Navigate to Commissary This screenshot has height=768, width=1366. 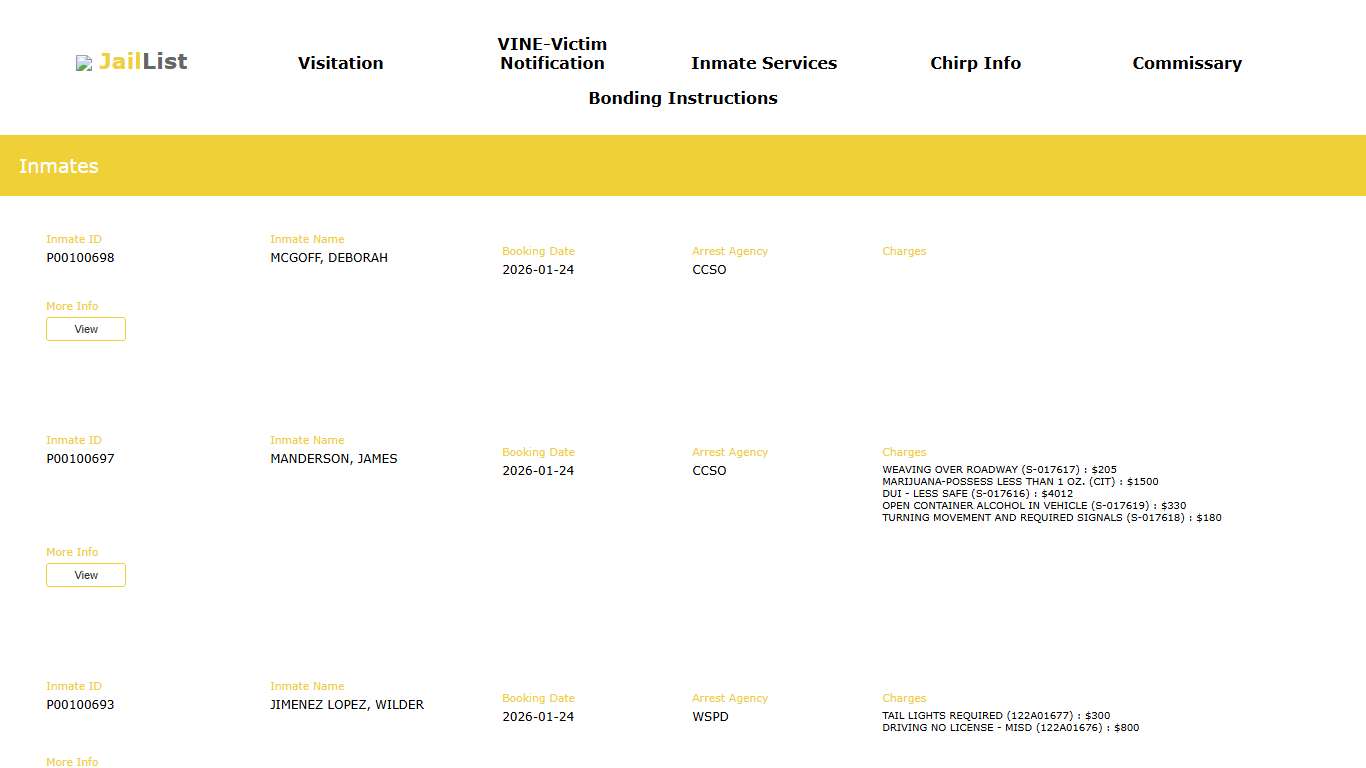click(x=1186, y=63)
